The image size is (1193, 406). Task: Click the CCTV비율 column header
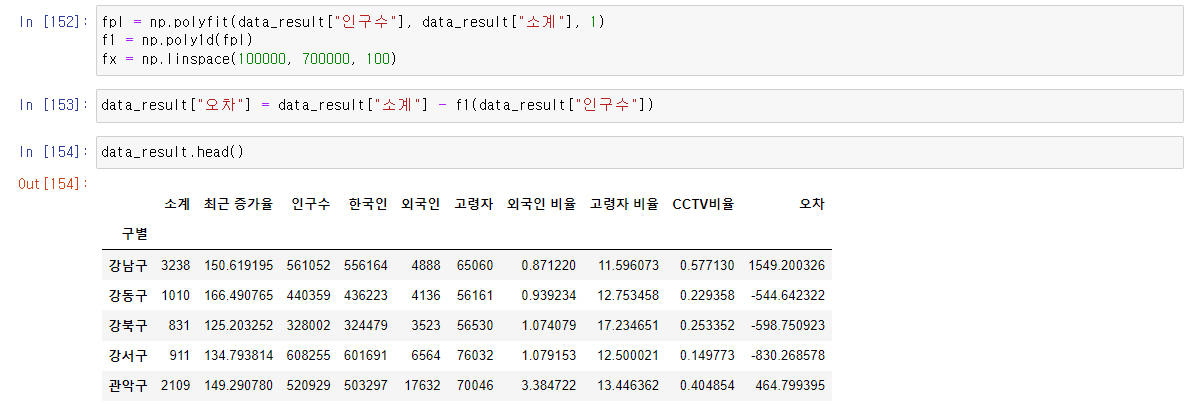click(704, 205)
